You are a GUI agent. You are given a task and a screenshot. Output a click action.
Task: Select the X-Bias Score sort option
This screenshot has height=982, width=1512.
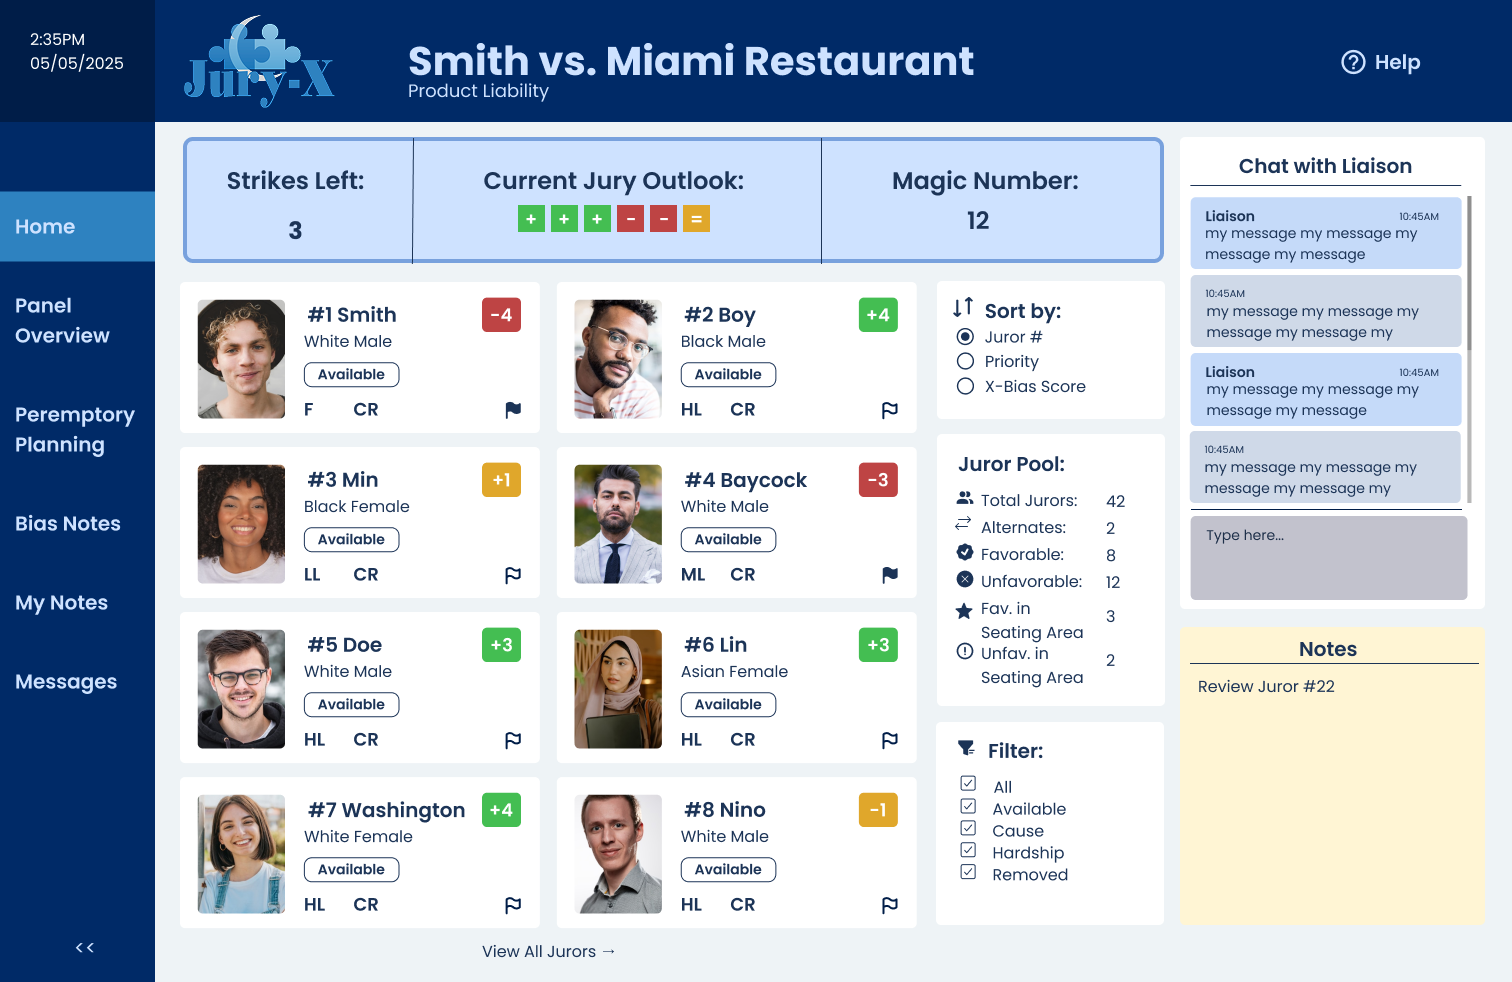(x=965, y=386)
